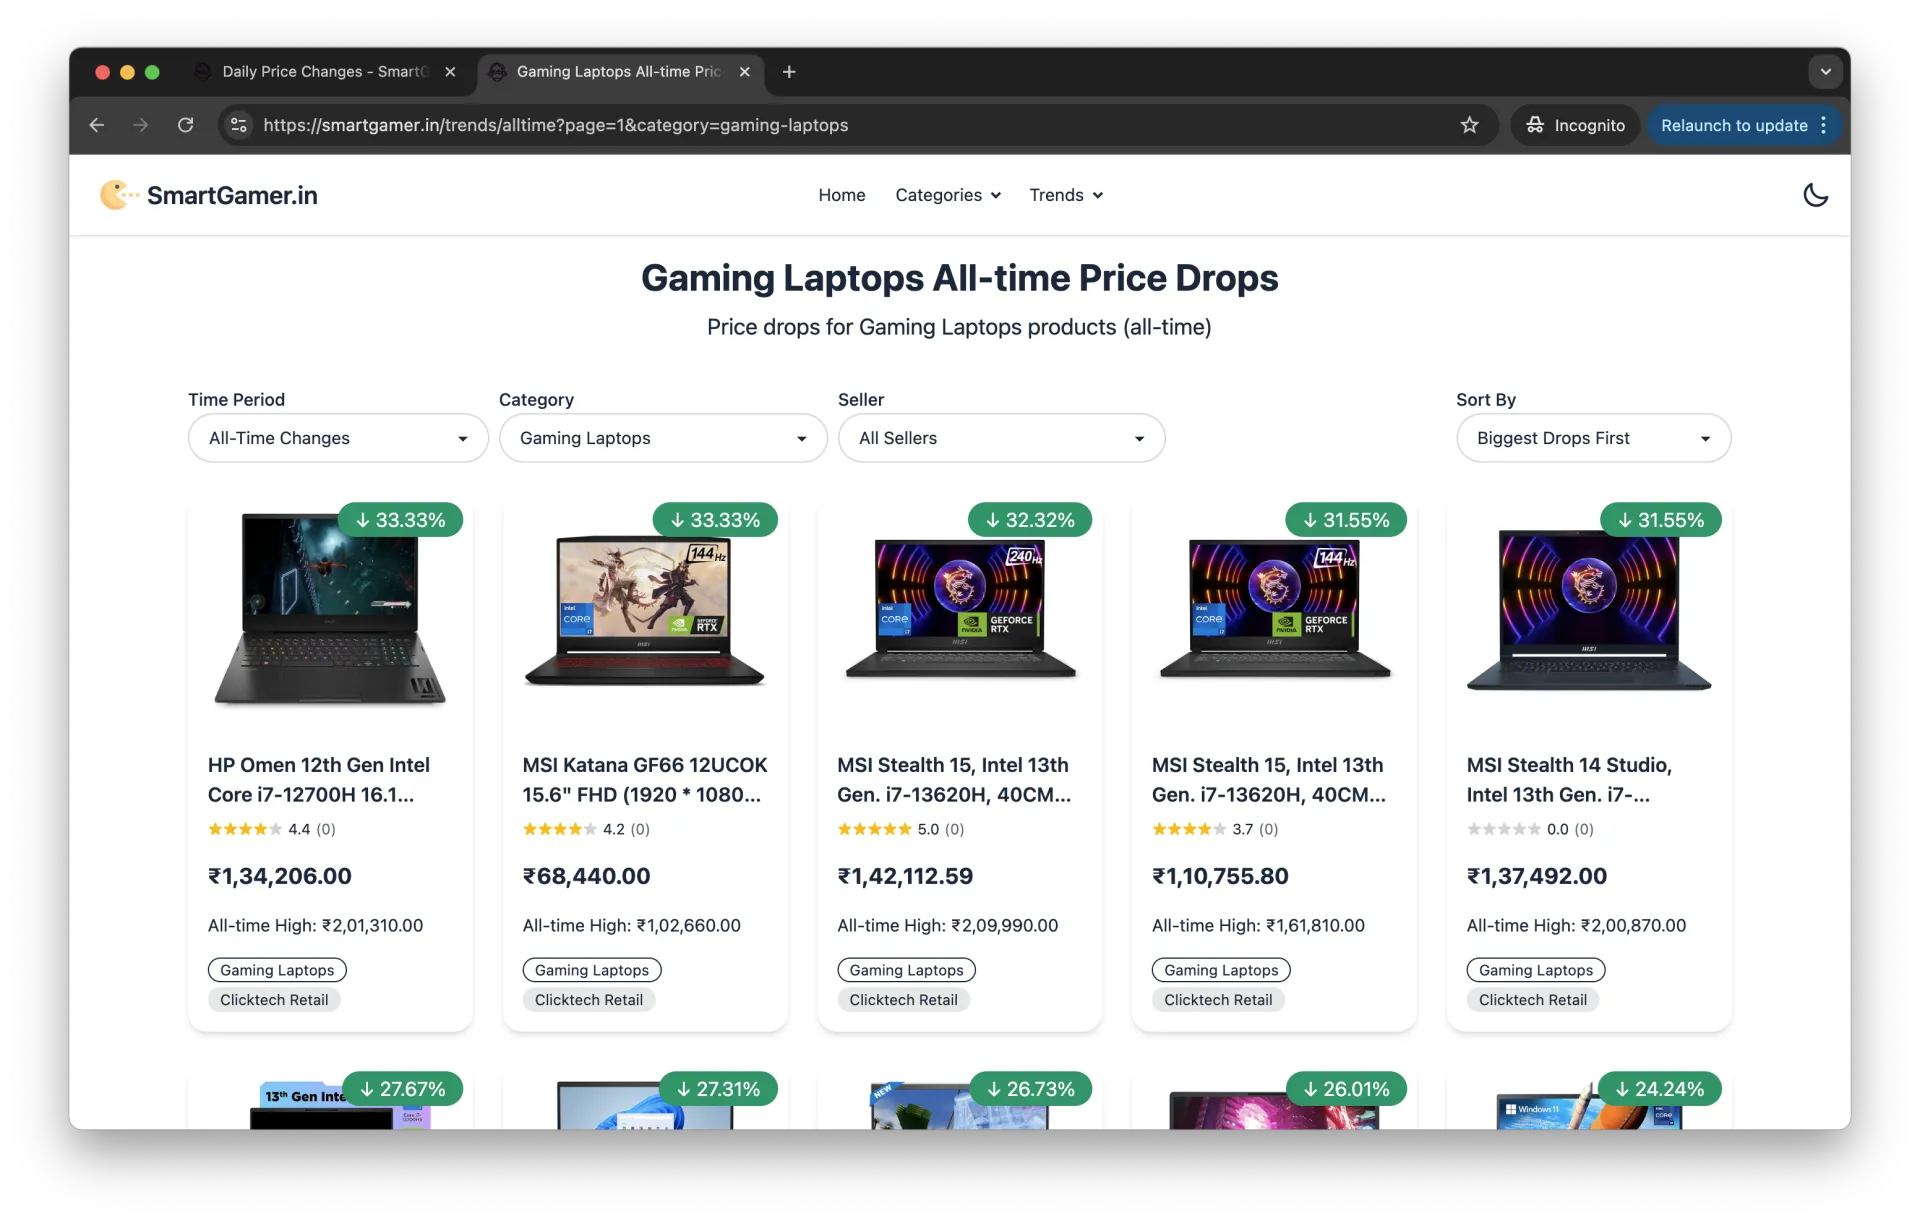Click the Home navigation link
The height and width of the screenshot is (1221, 1920).
point(841,195)
